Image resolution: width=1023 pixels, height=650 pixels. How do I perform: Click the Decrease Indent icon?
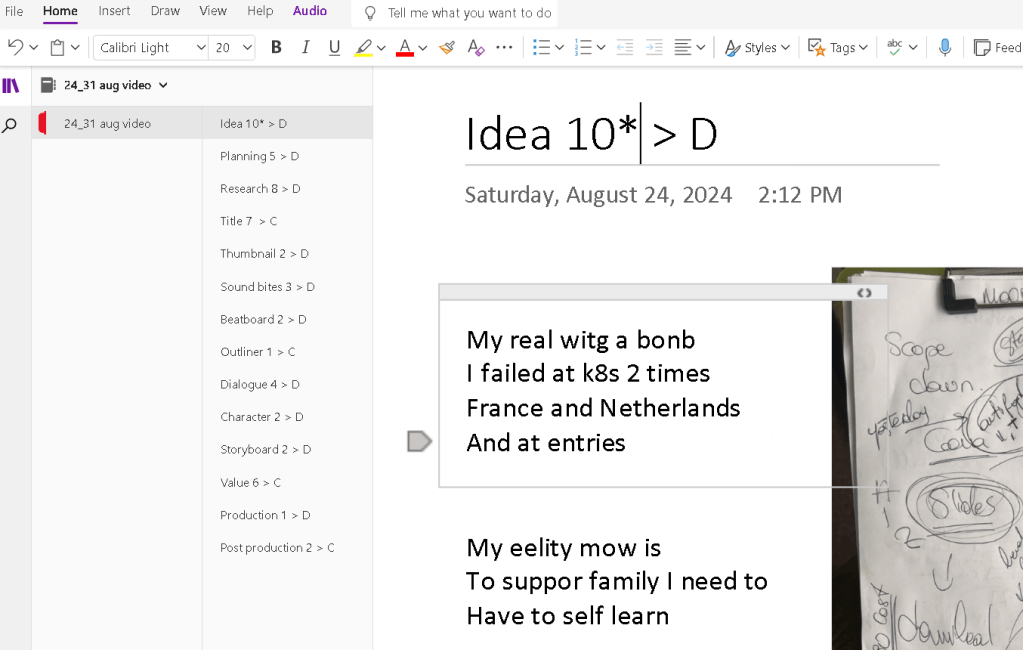[x=625, y=47]
